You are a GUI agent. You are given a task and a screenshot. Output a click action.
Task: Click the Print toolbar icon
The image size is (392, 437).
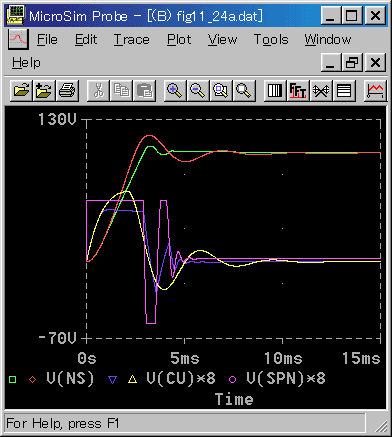(x=67, y=90)
